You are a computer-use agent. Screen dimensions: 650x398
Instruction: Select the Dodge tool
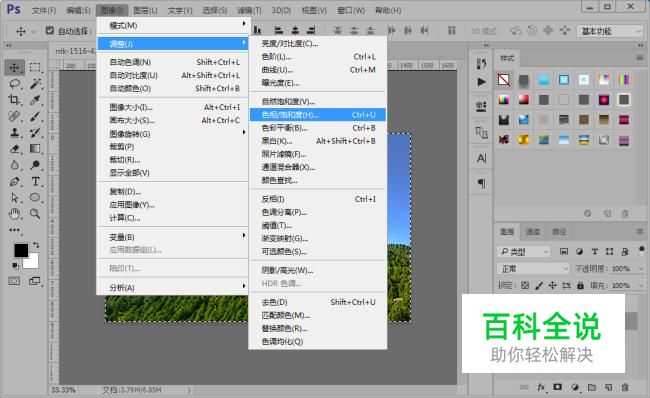click(x=35, y=165)
